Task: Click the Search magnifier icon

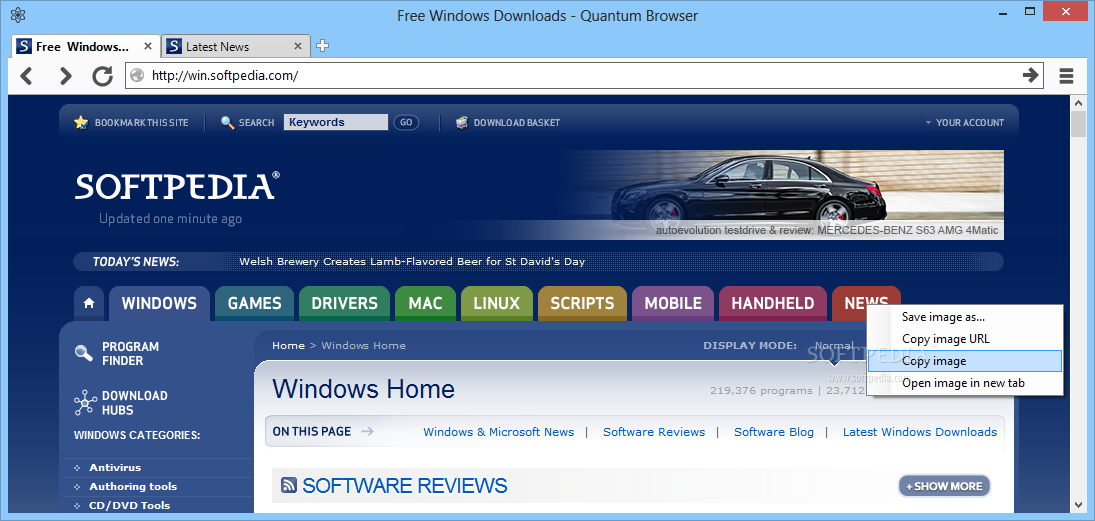Action: (x=227, y=122)
